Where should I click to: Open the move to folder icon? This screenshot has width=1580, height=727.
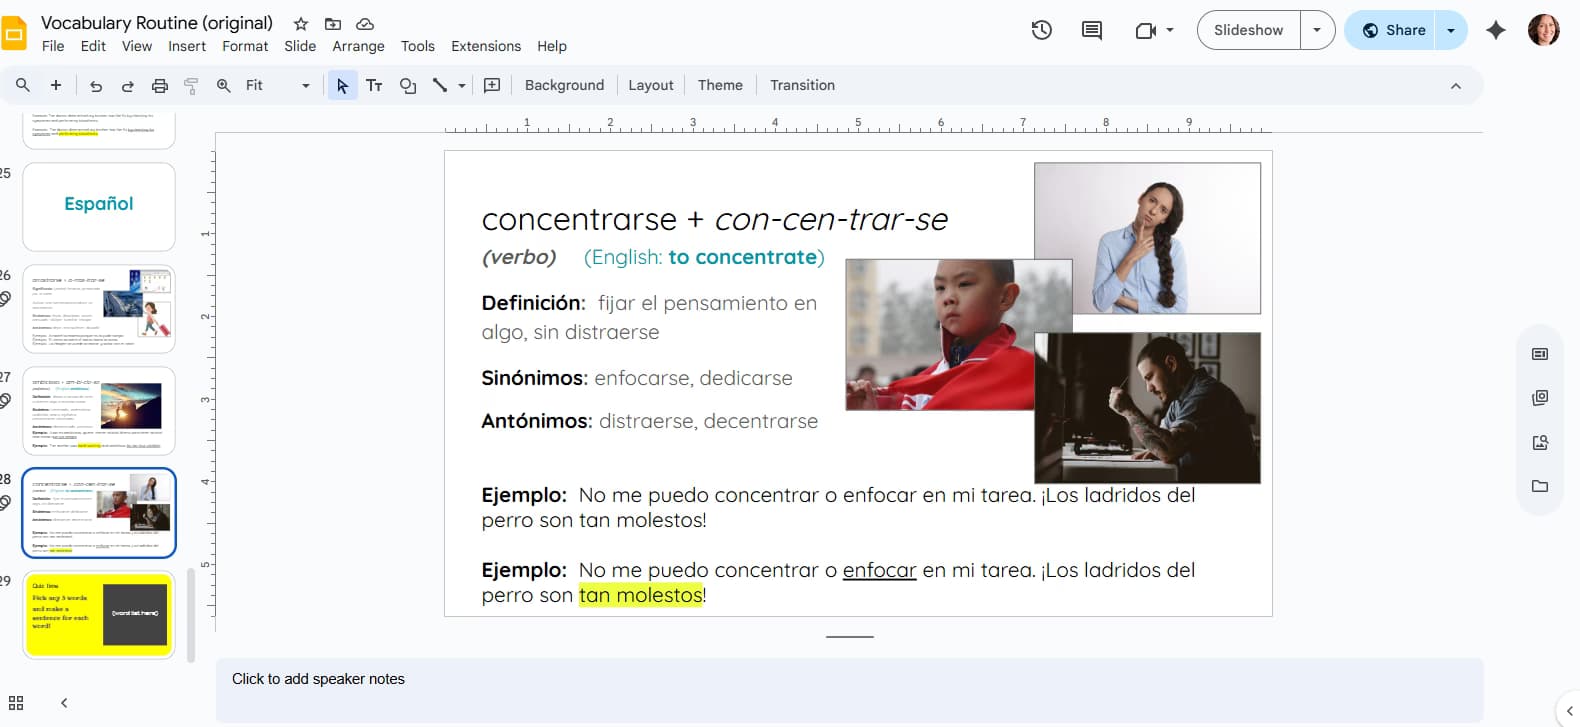333,23
